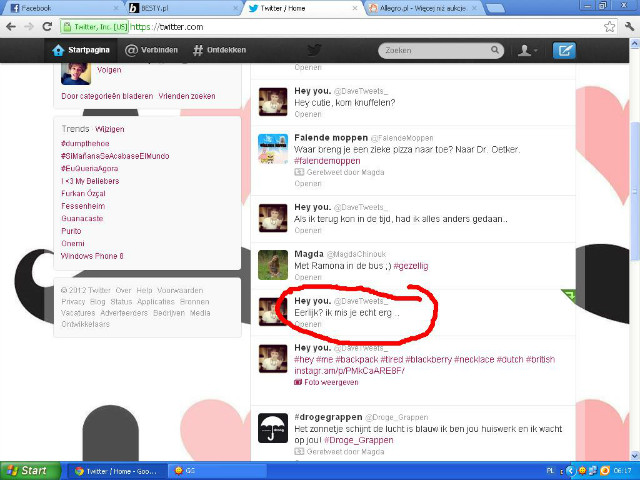
Task: Click Door categorieën bladeren link
Action: 107,96
